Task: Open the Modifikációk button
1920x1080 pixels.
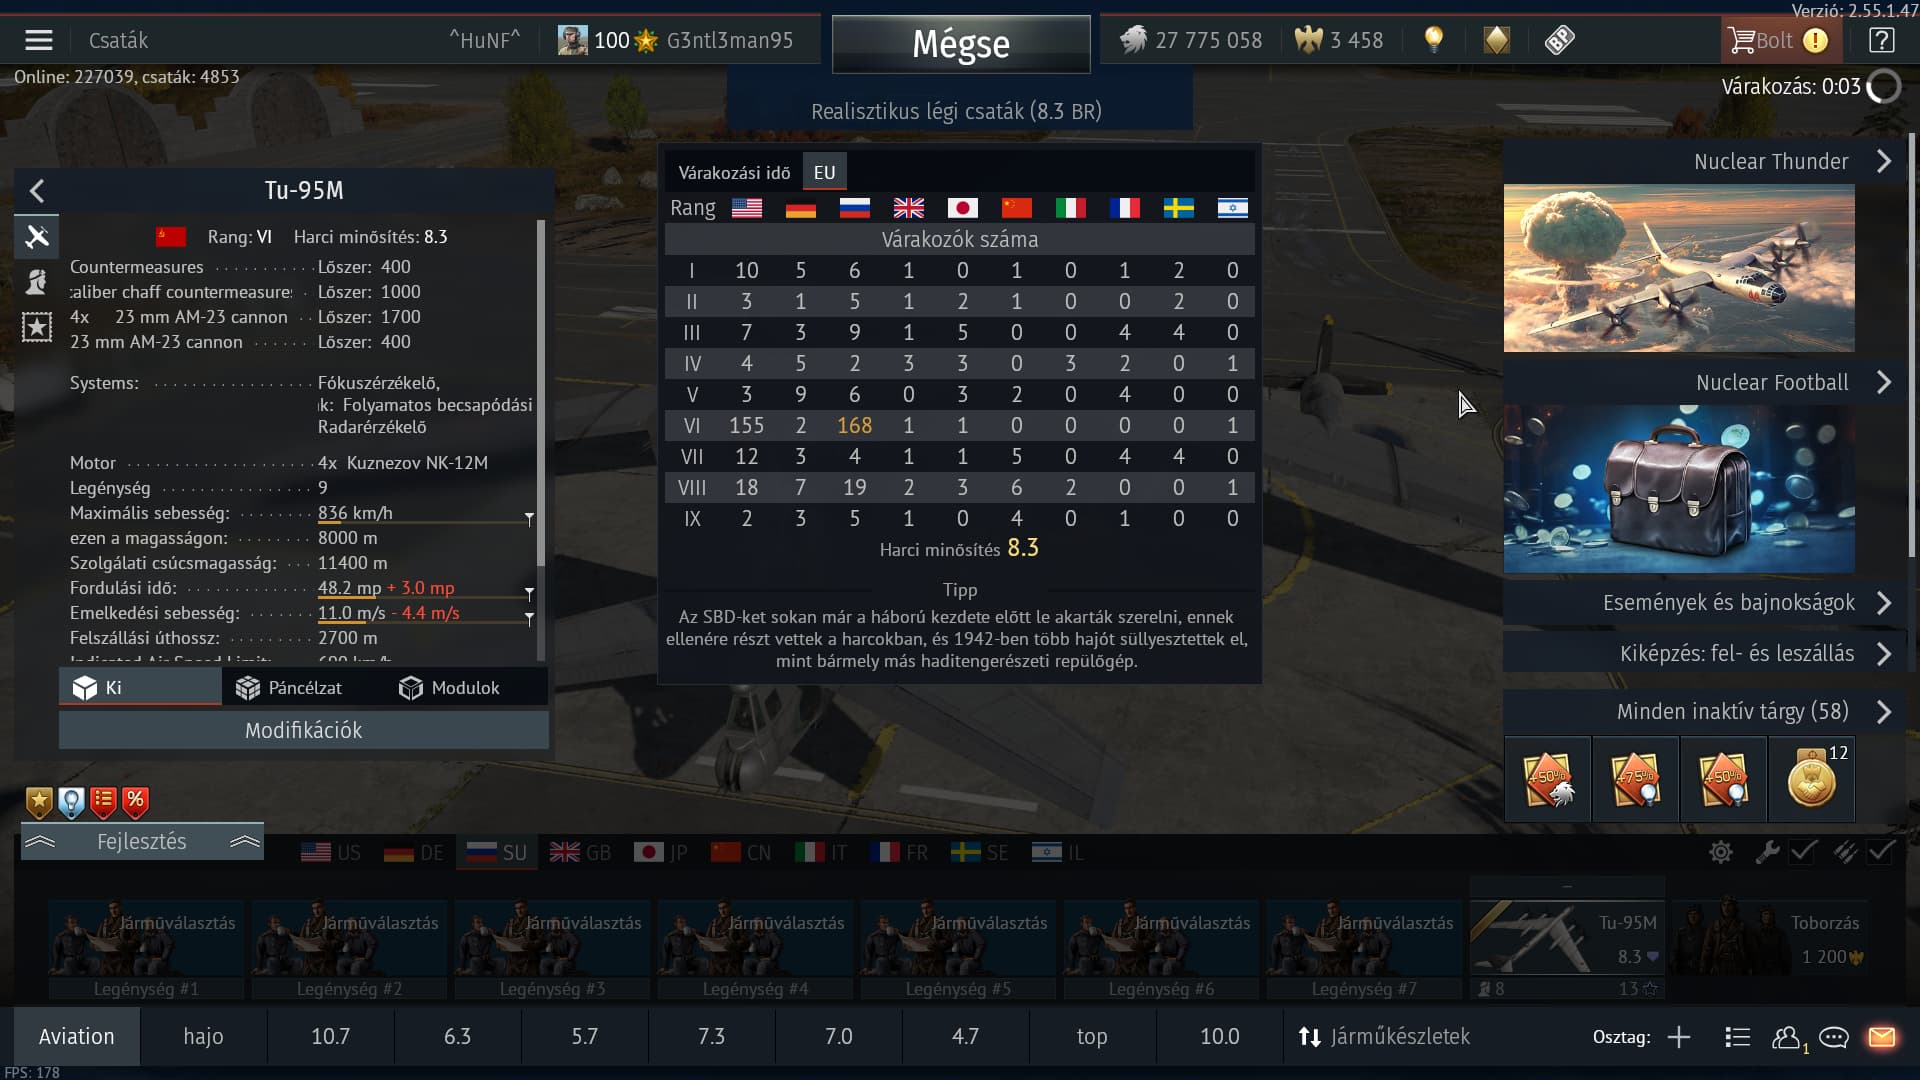Action: [304, 730]
